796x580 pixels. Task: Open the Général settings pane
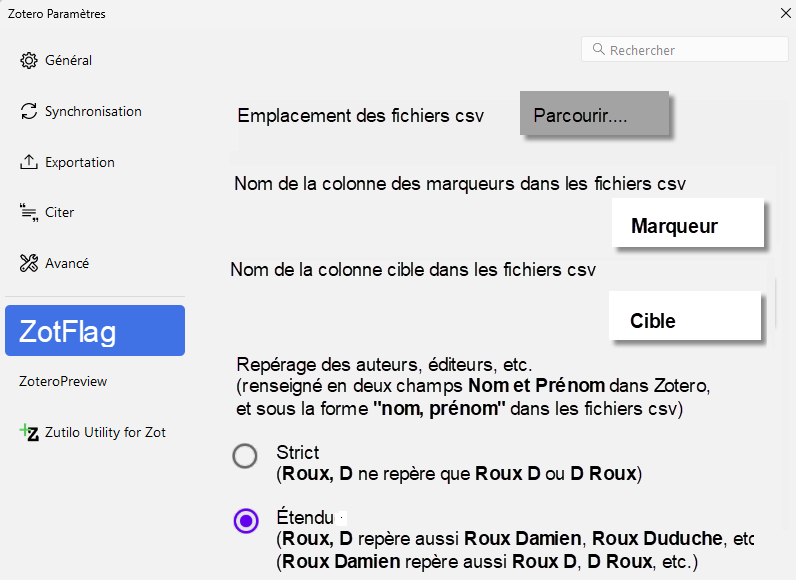tap(95, 60)
